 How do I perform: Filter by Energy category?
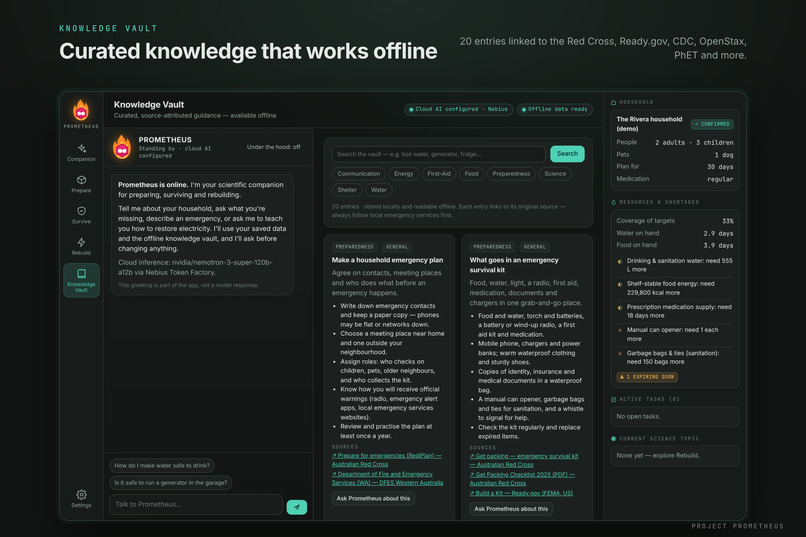click(404, 174)
